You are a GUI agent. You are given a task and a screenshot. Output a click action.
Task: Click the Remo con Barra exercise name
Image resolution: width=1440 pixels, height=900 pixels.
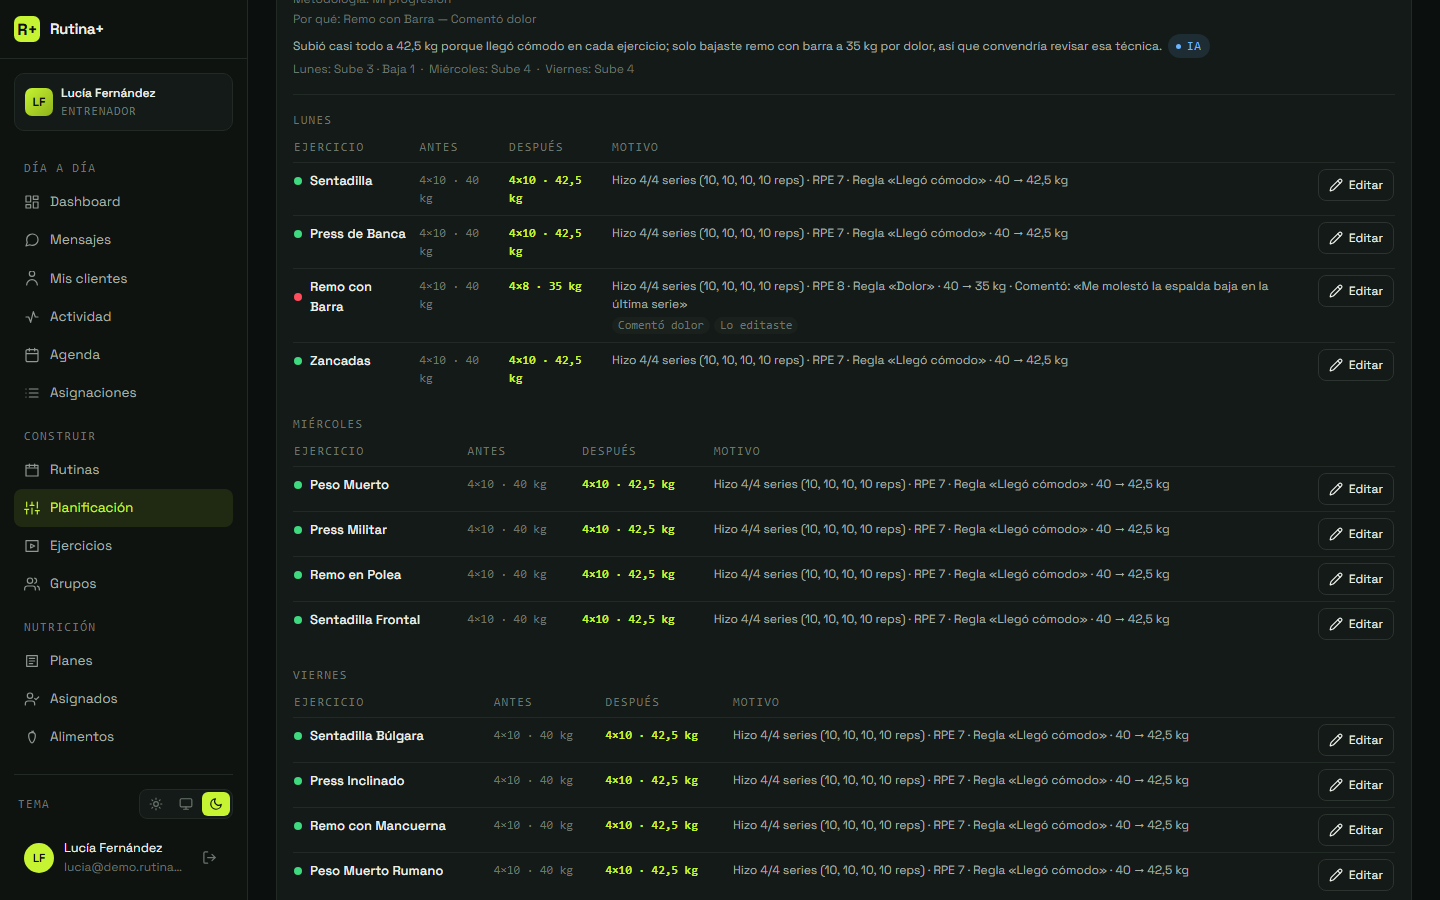tap(341, 297)
